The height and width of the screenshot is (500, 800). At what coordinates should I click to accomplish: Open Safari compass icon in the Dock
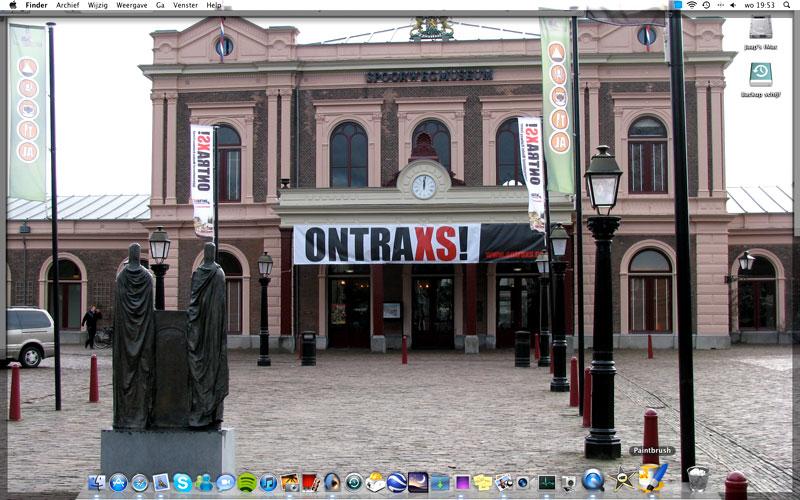pyautogui.click(x=140, y=482)
